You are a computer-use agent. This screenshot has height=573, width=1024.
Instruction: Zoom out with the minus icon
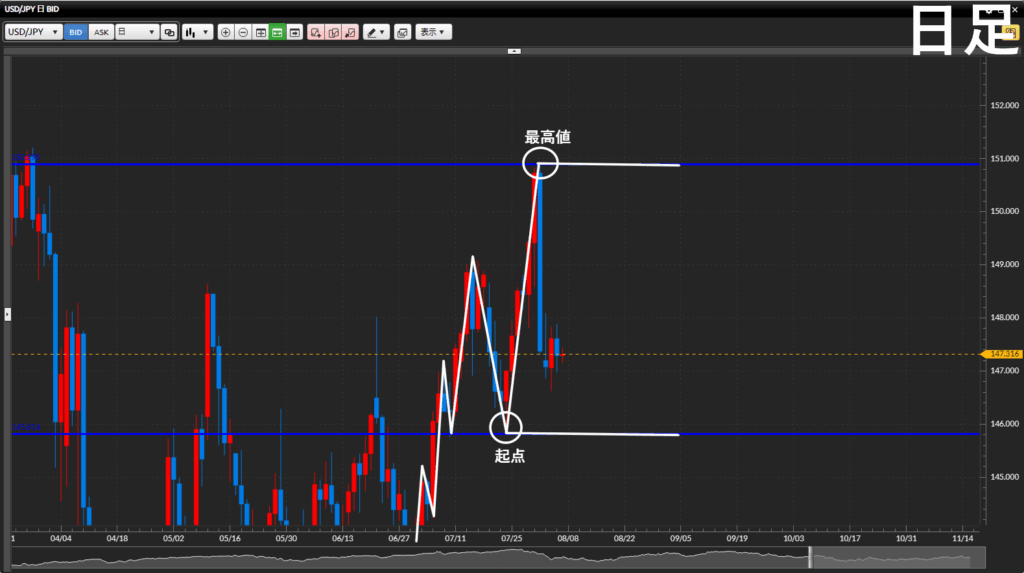(x=243, y=32)
